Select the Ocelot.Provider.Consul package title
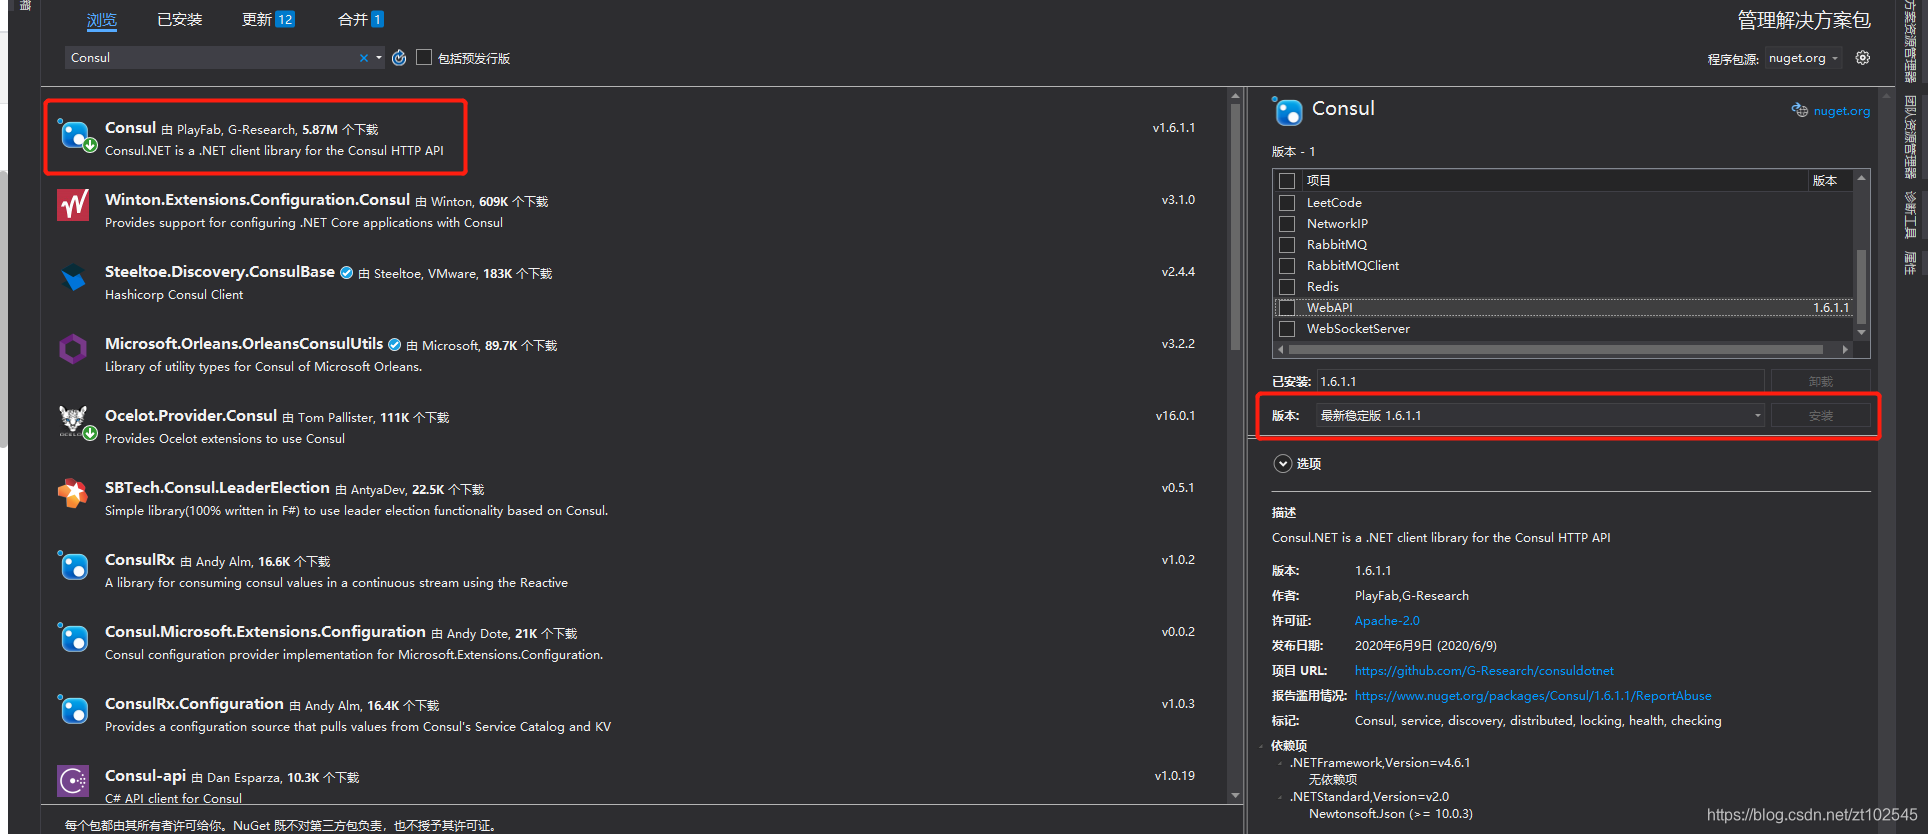This screenshot has width=1928, height=834. [x=191, y=416]
